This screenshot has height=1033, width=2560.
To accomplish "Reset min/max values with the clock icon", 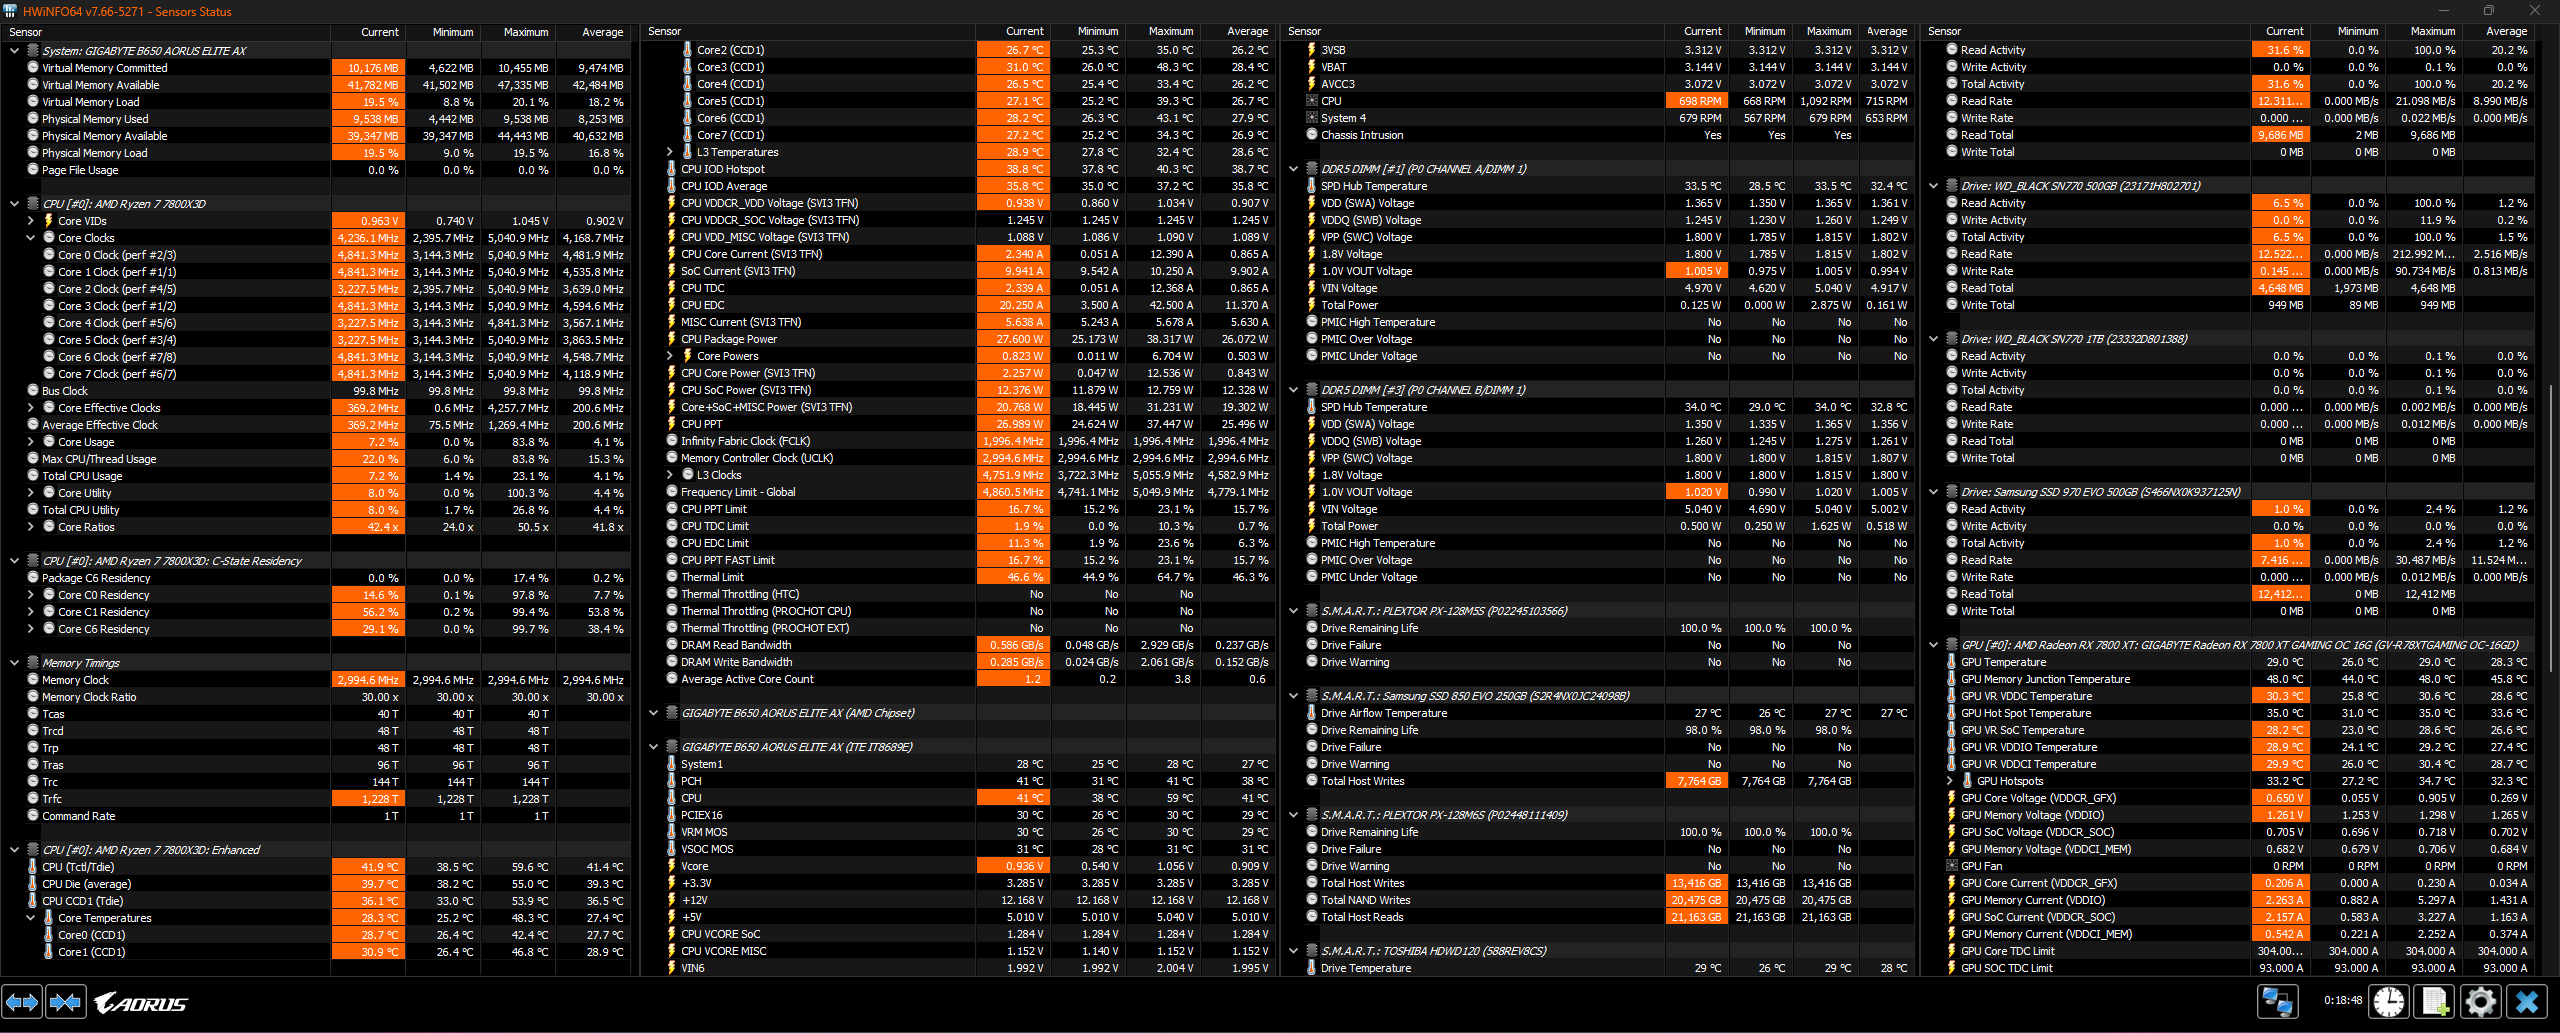I will tap(2390, 1001).
